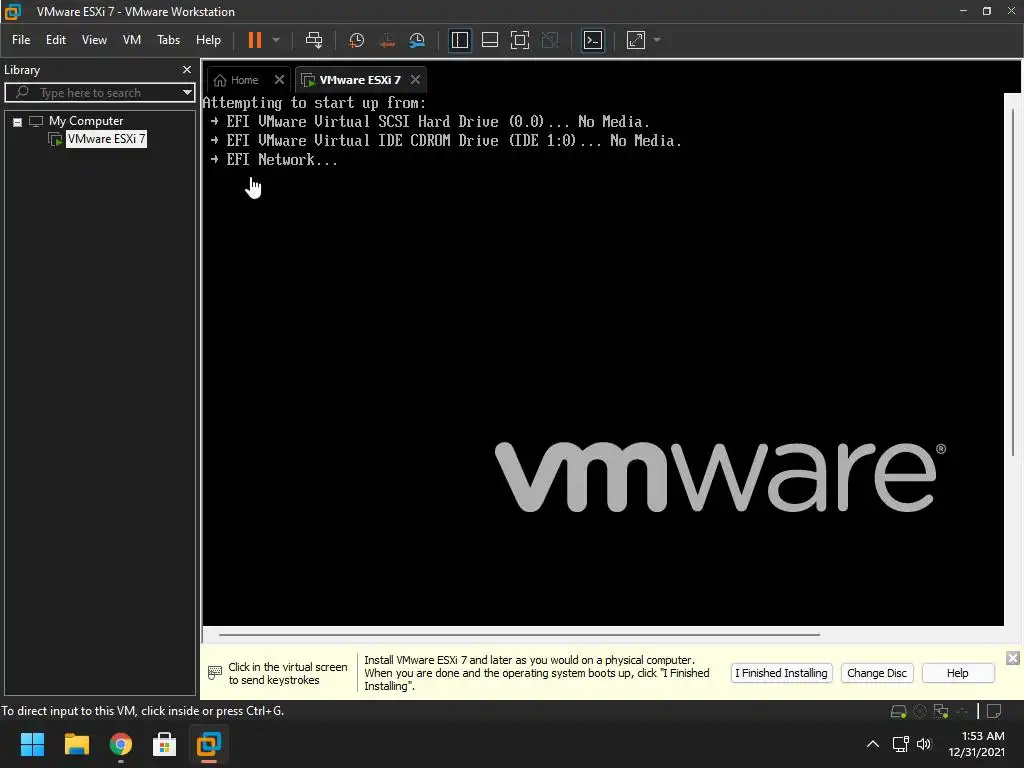This screenshot has width=1024, height=768.
Task: Open Google Chrome from the taskbar
Action: tap(121, 744)
